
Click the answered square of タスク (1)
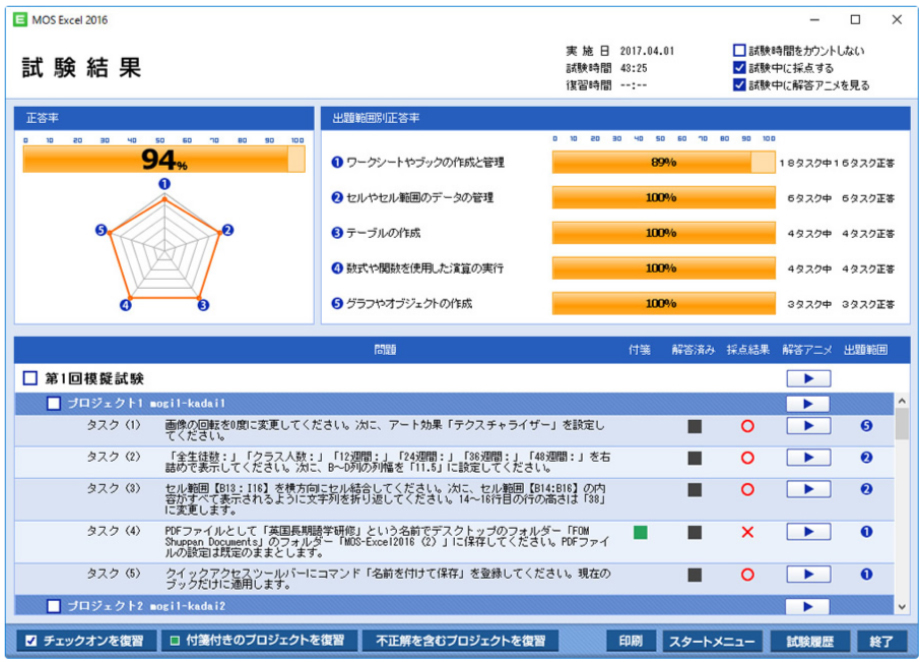coord(695,426)
